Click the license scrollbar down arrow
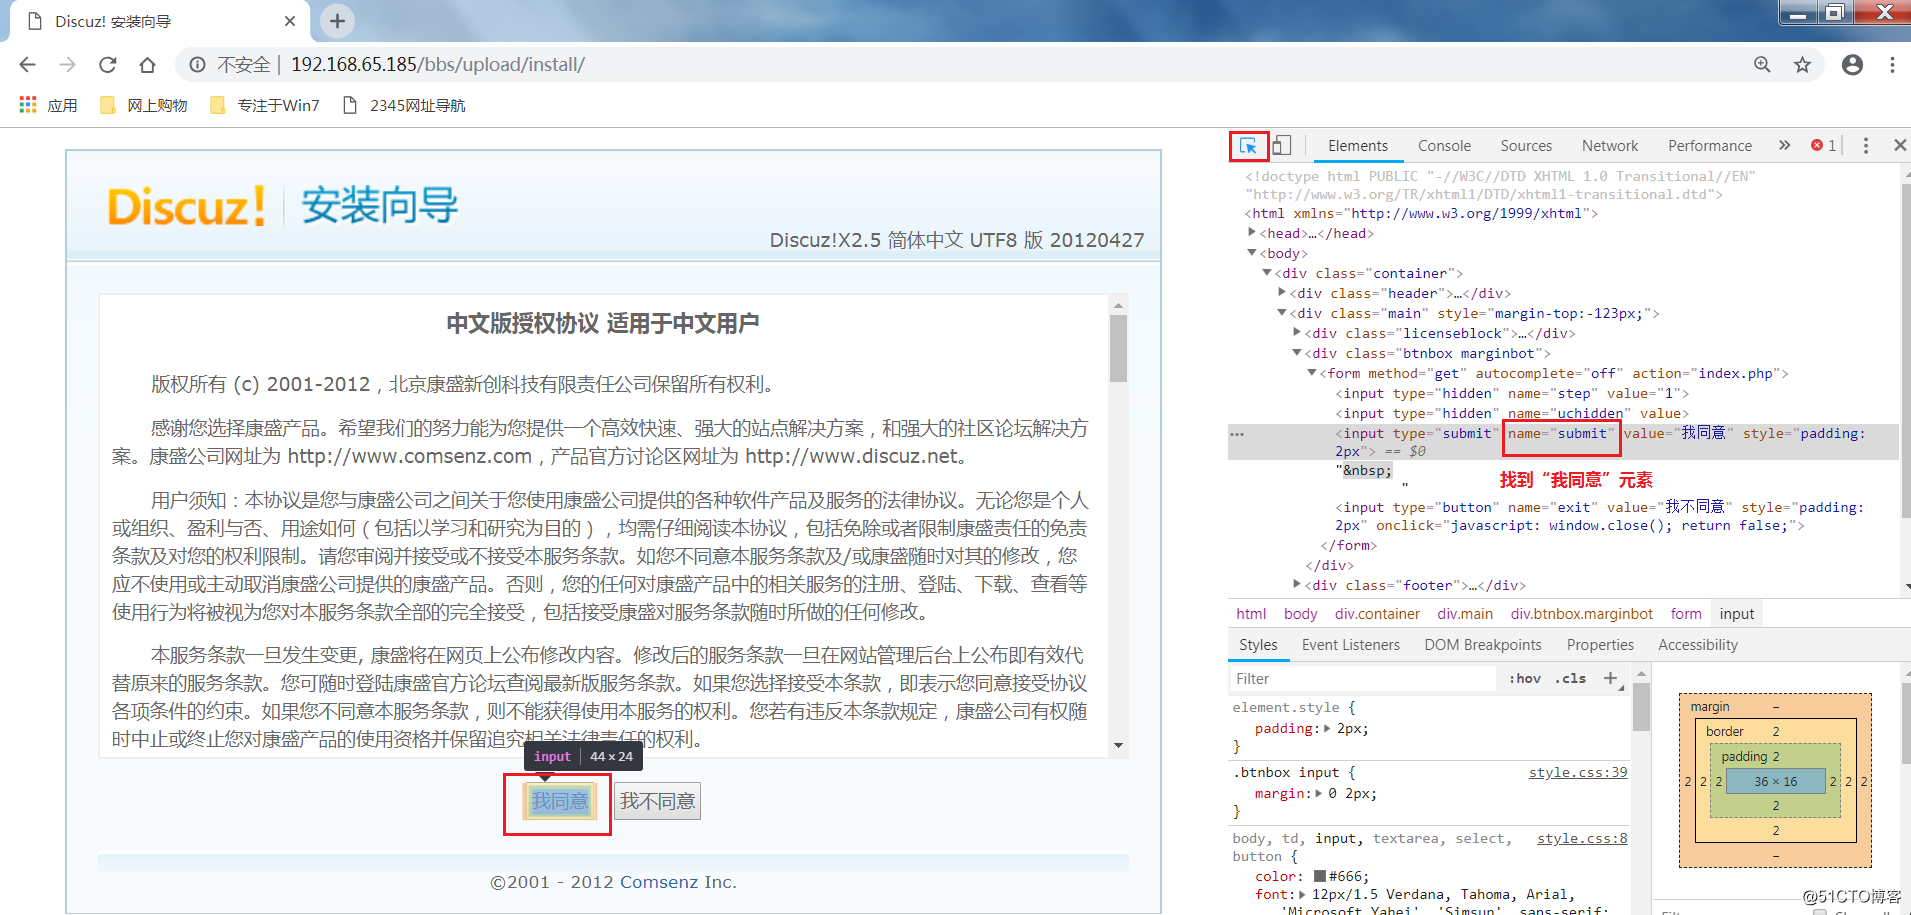The height and width of the screenshot is (915, 1911). tap(1118, 745)
